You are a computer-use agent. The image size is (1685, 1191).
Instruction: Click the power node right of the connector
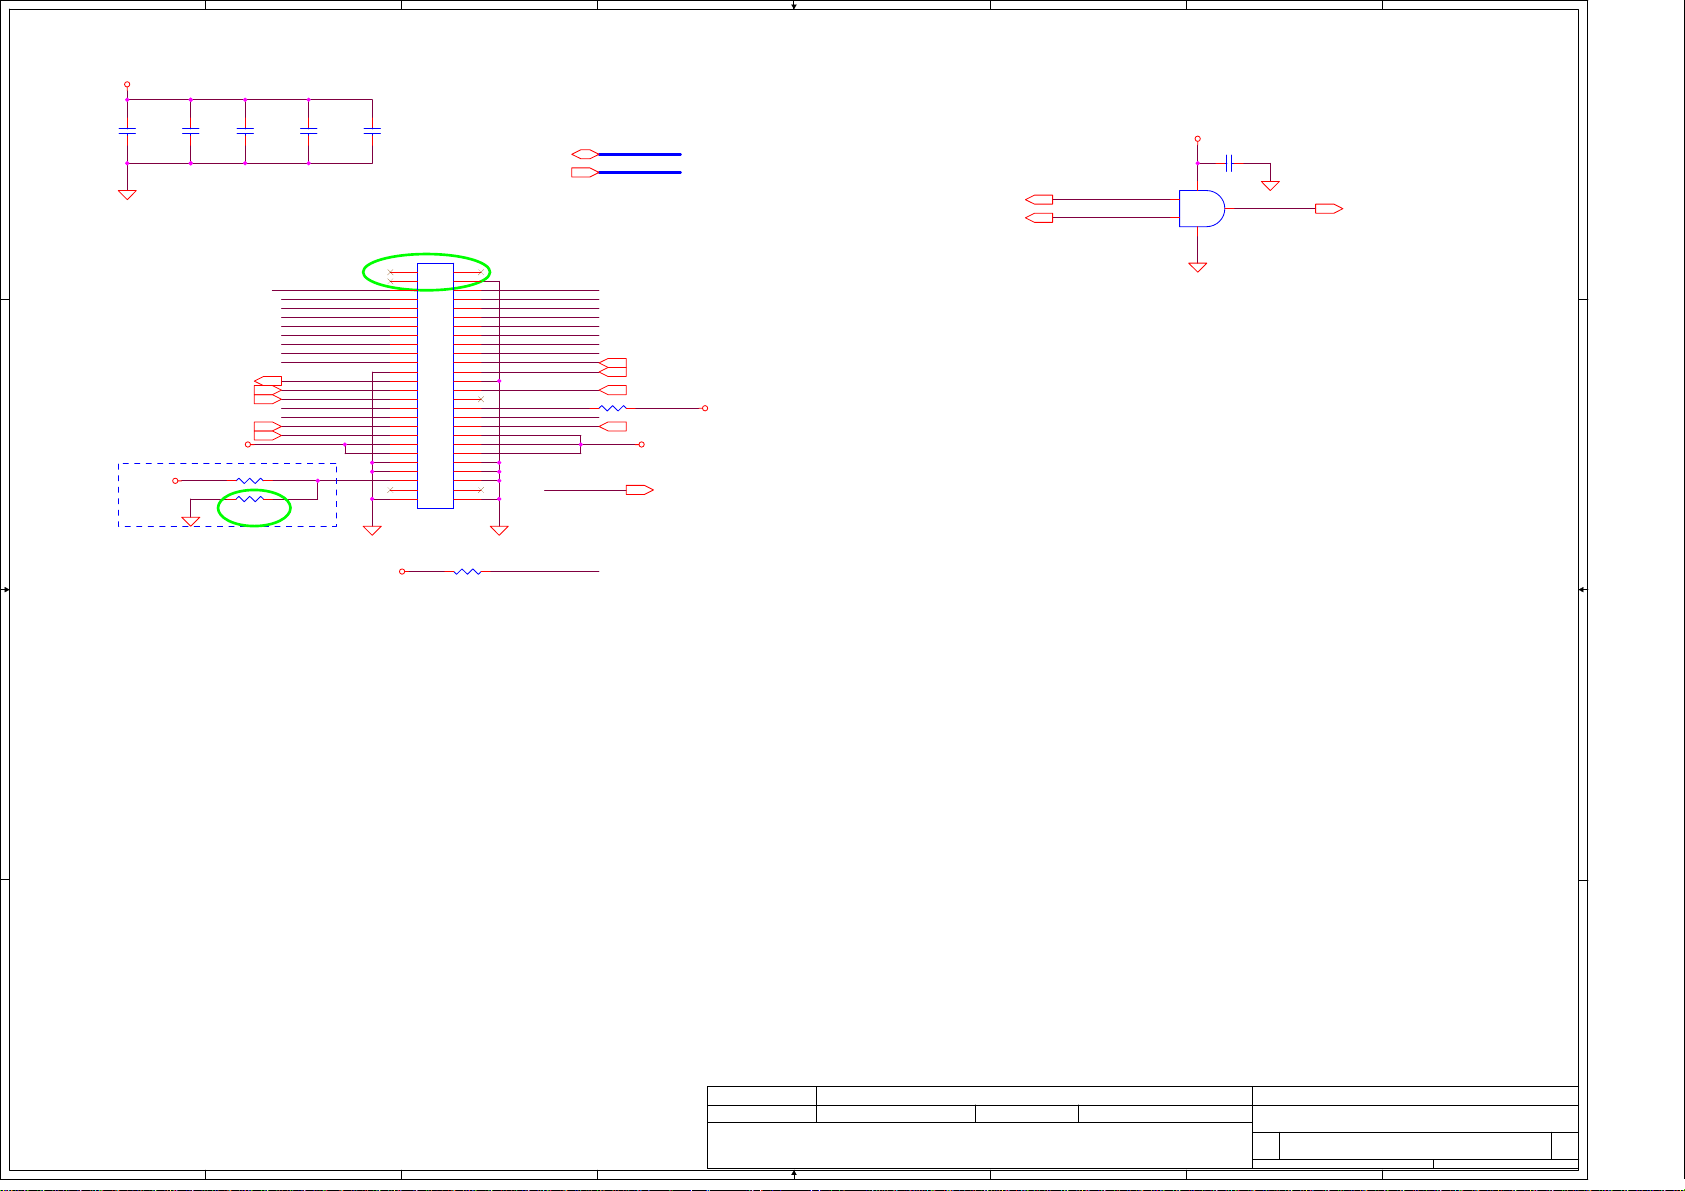[641, 444]
